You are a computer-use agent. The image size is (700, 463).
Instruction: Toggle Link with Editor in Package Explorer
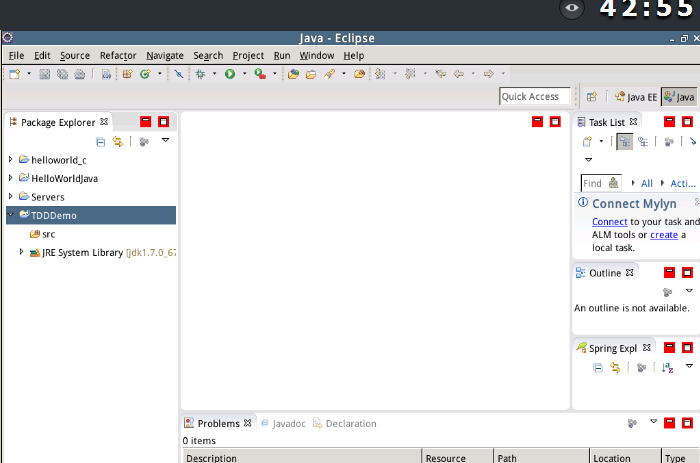[117, 142]
